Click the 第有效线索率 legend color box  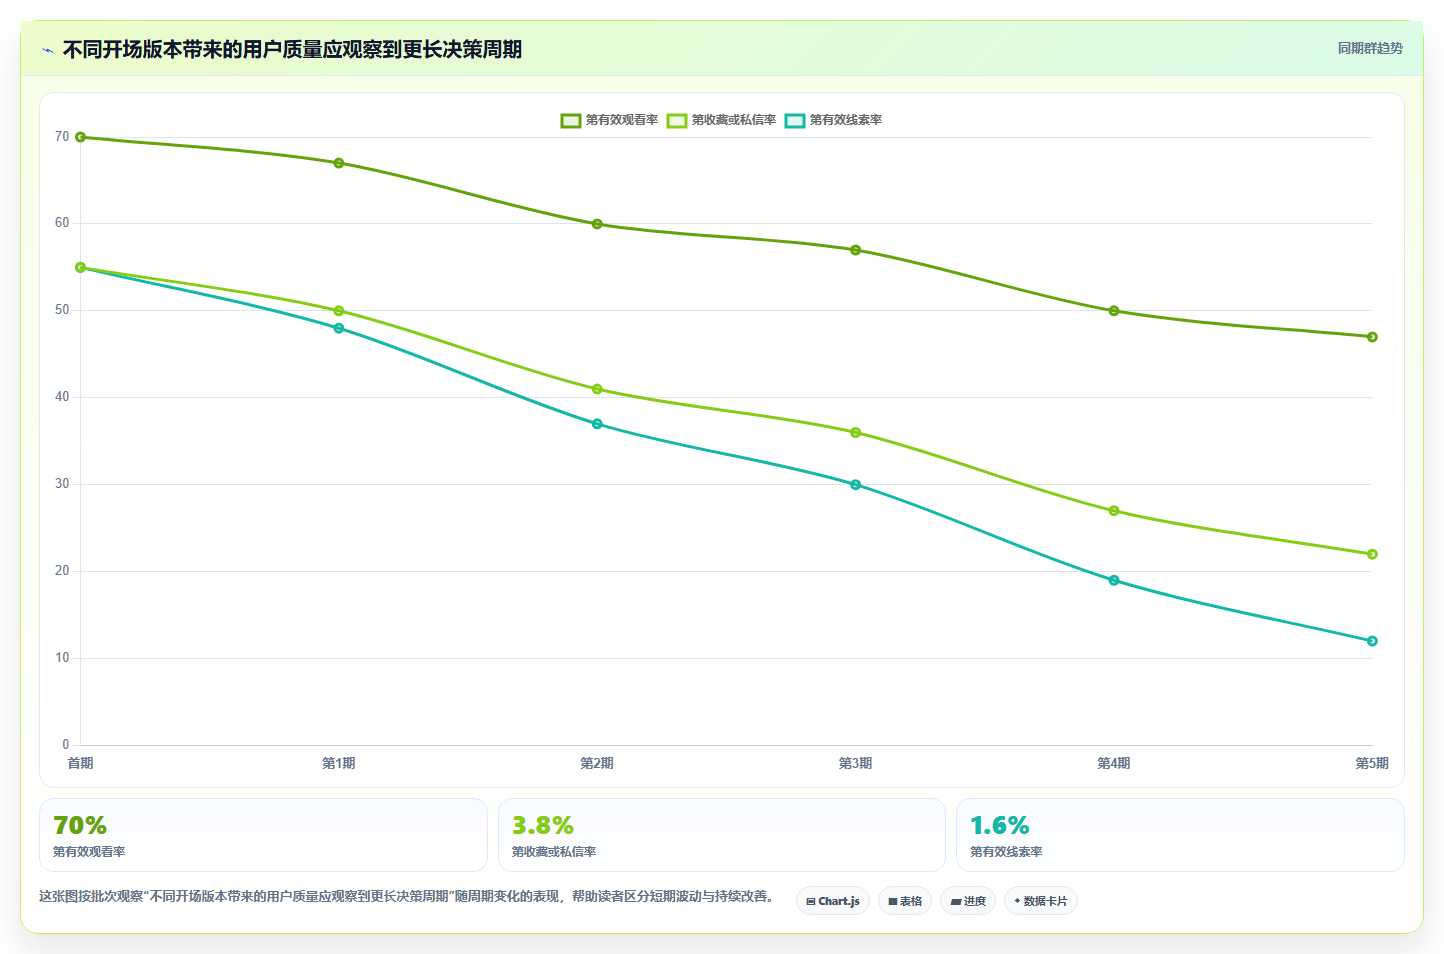(x=795, y=120)
